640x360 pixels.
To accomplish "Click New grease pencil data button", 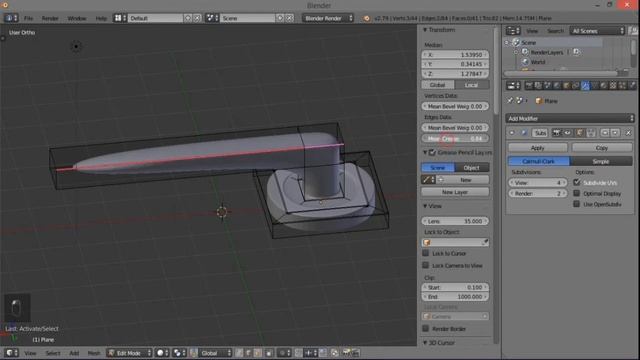I will [466, 180].
